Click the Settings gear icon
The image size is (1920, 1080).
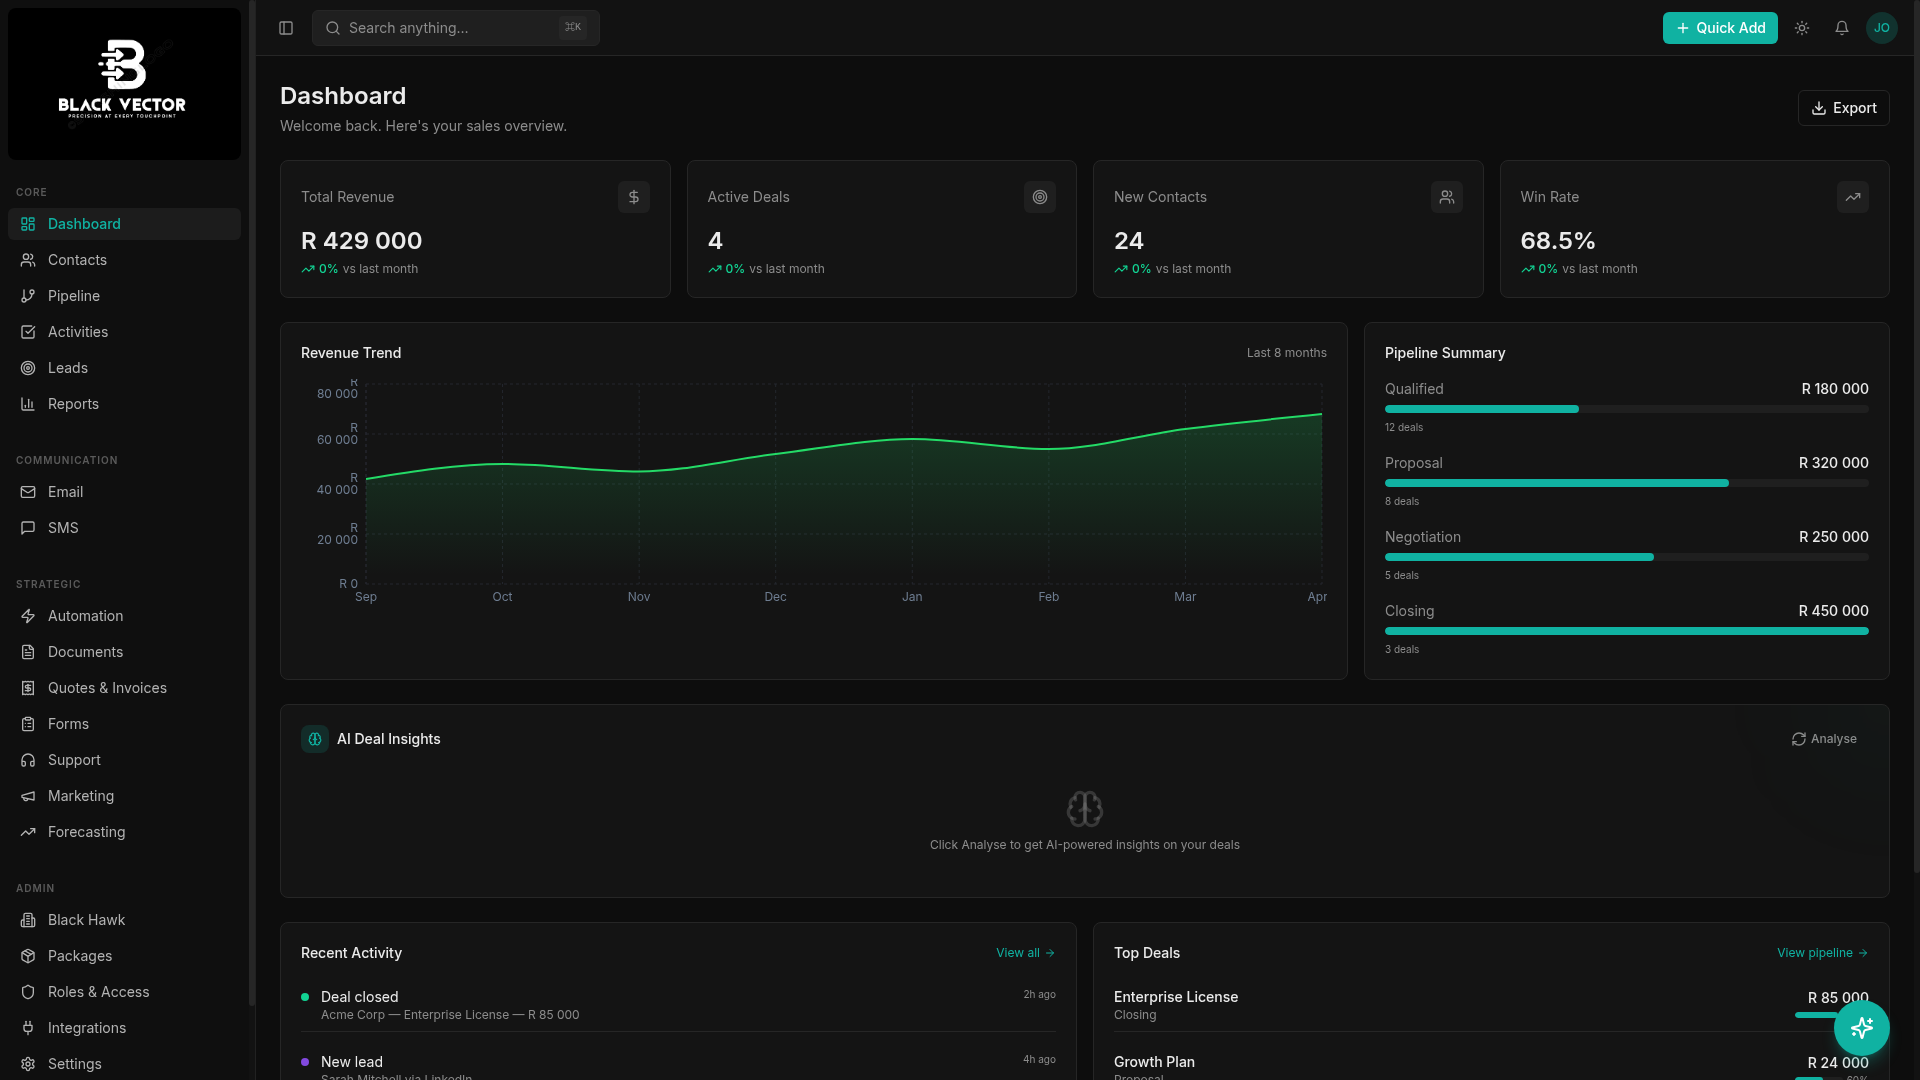click(28, 1064)
